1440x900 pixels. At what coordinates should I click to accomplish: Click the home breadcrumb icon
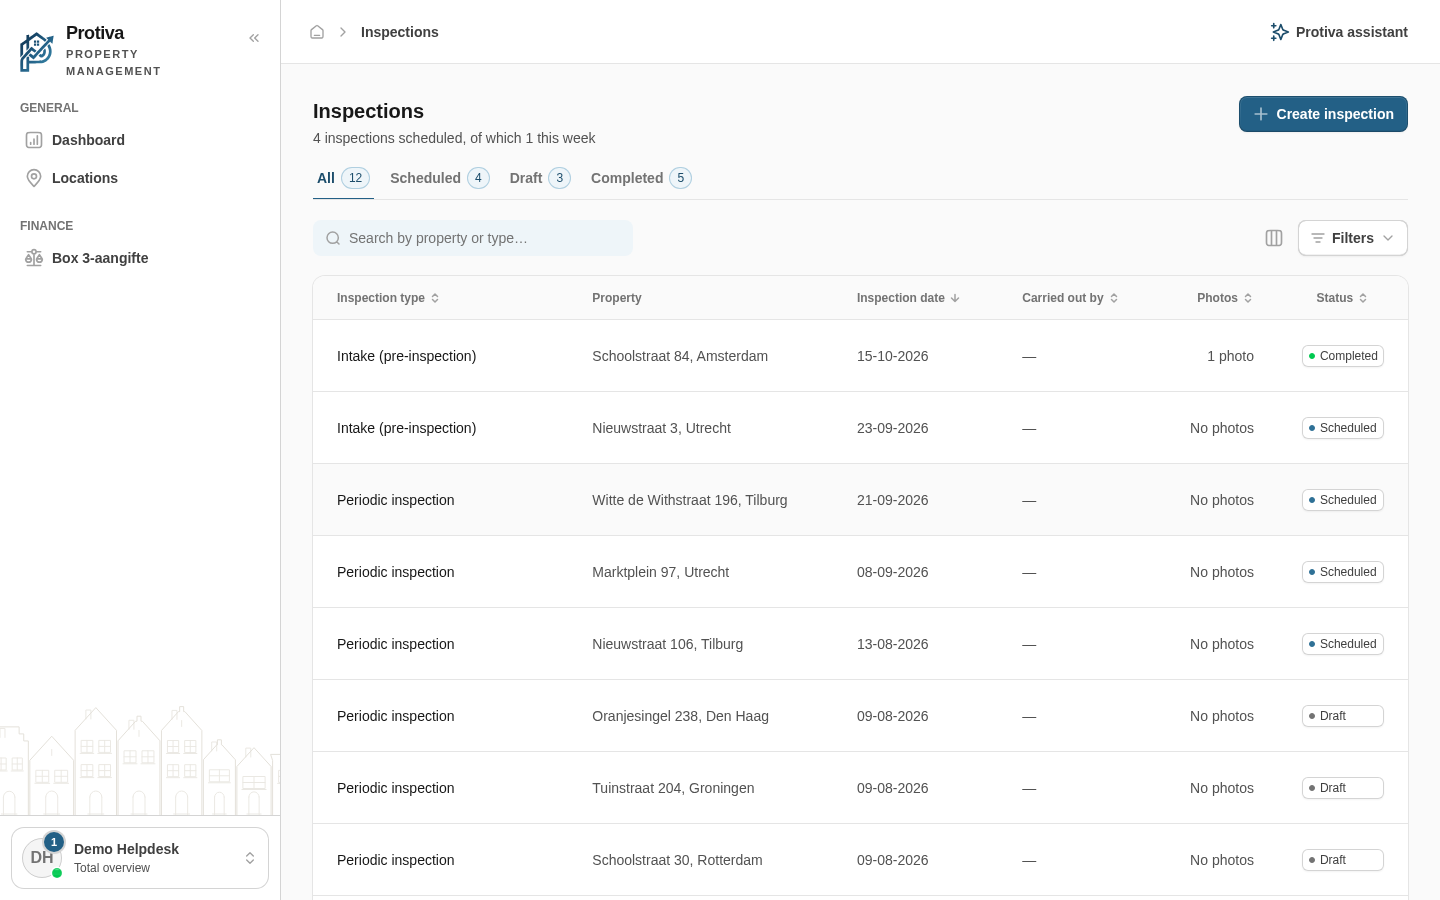click(317, 32)
